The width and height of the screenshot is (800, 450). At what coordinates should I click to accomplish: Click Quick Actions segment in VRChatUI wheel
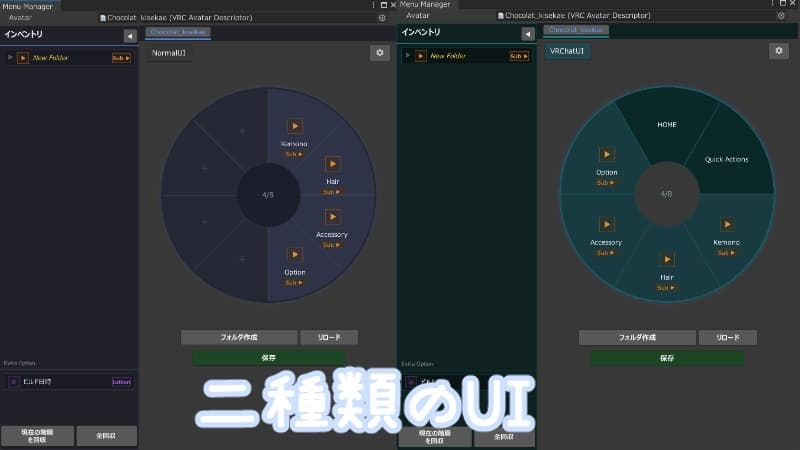coord(727,159)
